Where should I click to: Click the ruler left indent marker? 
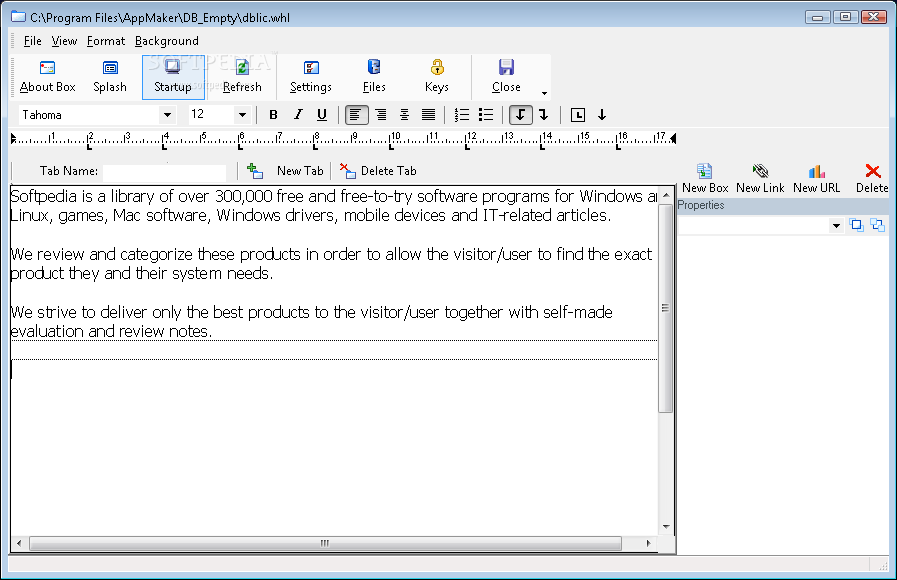(x=13, y=138)
